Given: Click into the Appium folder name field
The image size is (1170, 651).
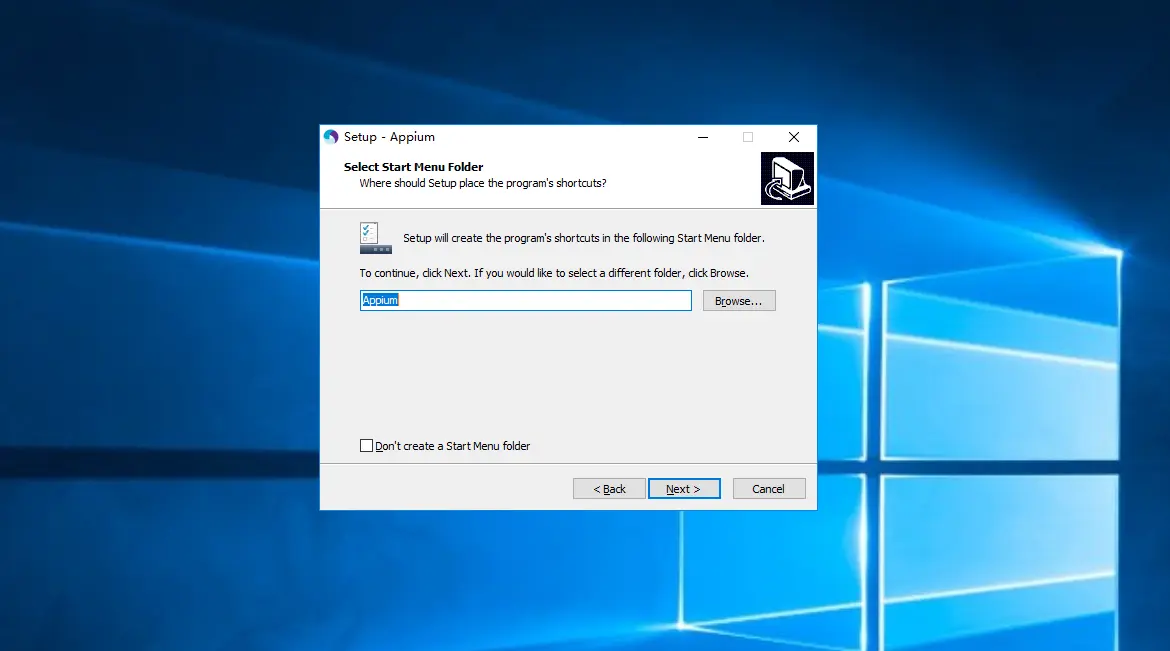Looking at the screenshot, I should pos(525,300).
